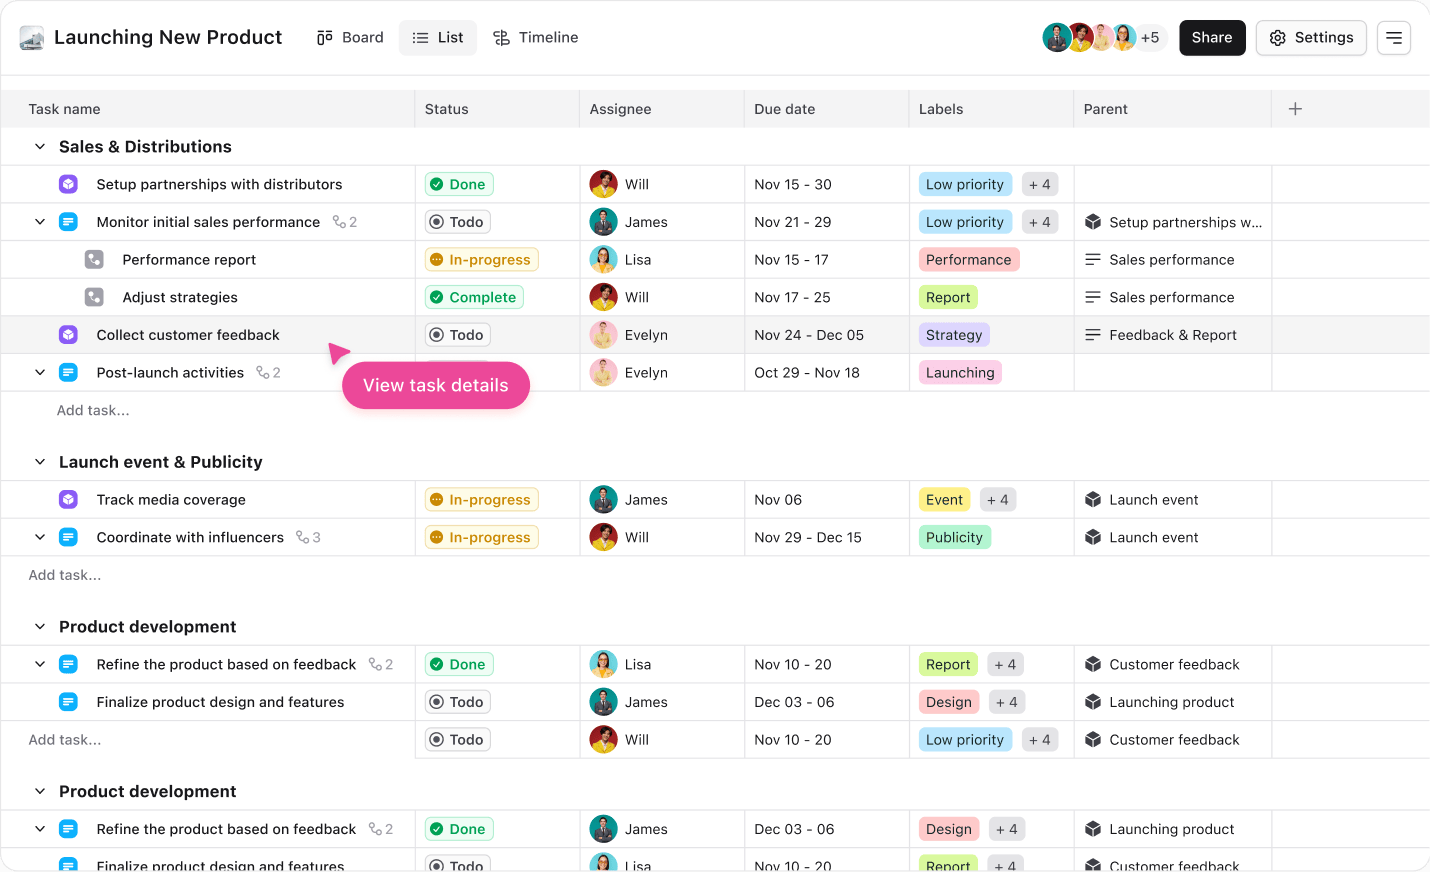Expand +4 labels on Track media coverage row
This screenshot has height=872, width=1430.
pyautogui.click(x=997, y=500)
